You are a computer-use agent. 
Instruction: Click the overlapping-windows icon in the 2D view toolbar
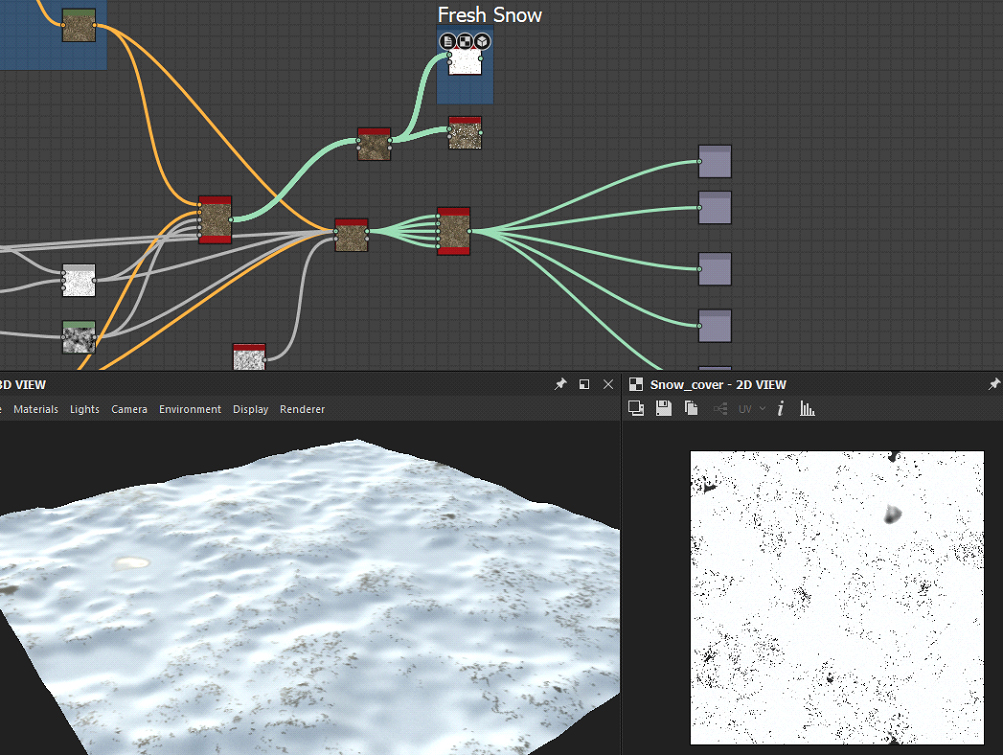(x=635, y=408)
